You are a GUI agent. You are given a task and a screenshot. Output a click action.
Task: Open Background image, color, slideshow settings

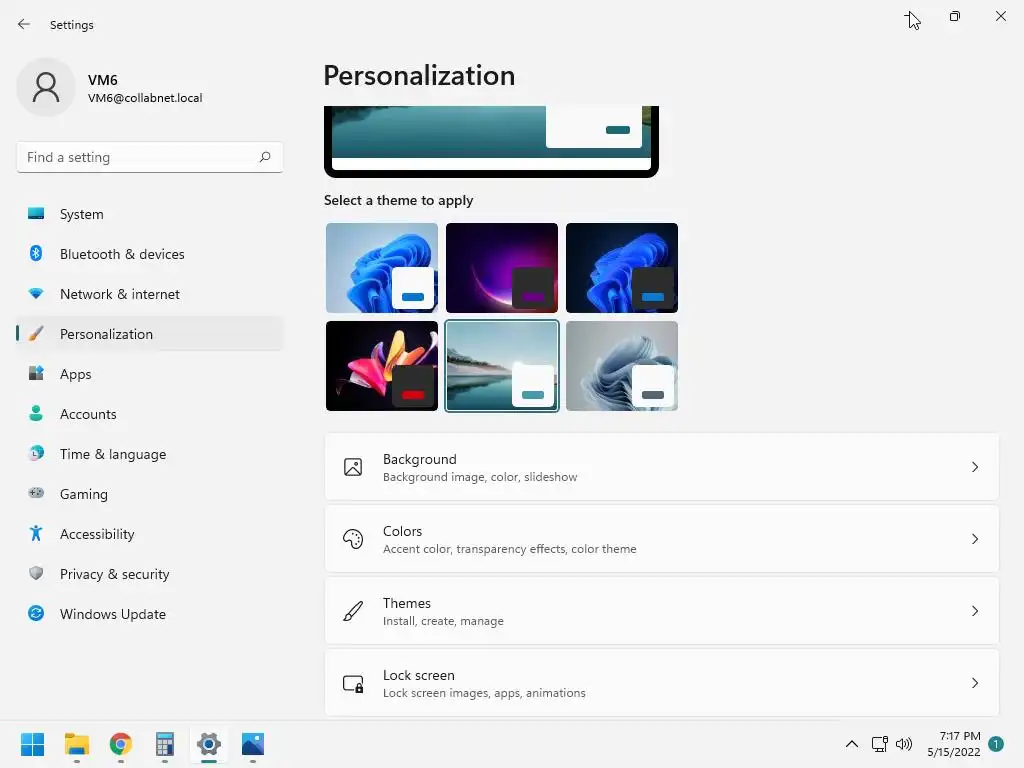click(x=662, y=467)
